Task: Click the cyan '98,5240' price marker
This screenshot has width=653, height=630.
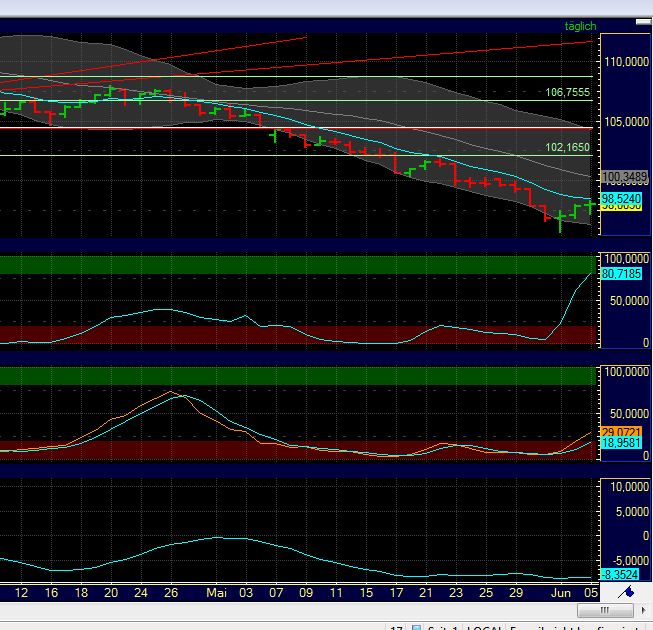Action: 621,198
